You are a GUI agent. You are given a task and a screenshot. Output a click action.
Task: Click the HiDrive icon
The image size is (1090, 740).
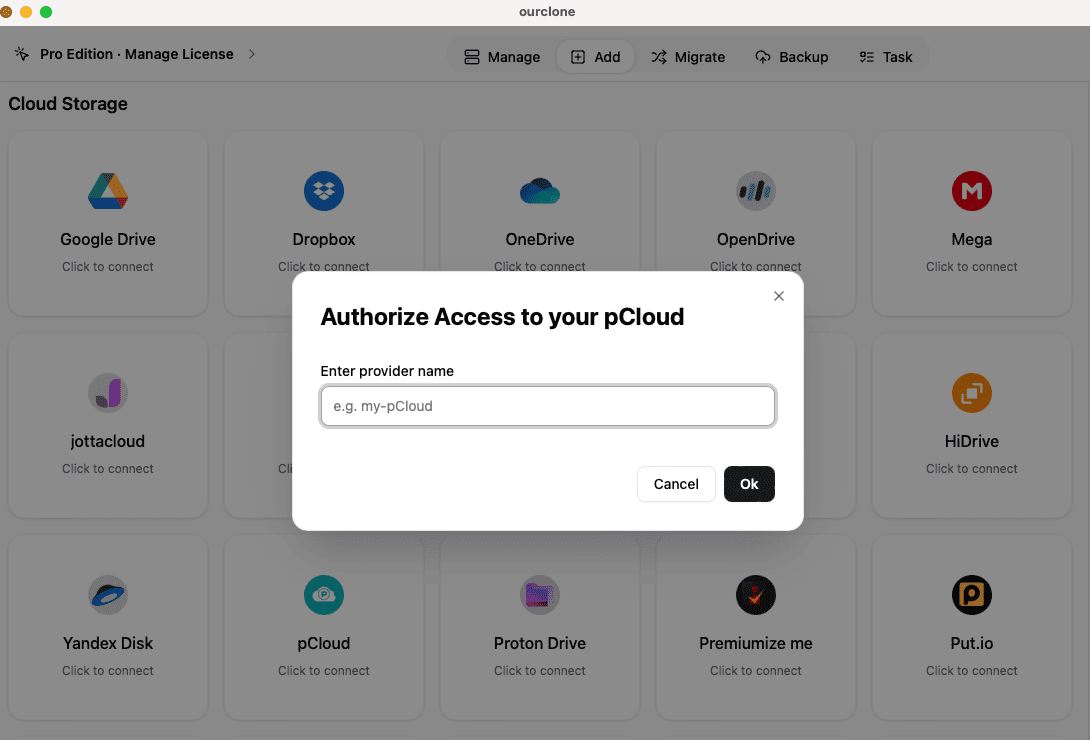click(971, 393)
